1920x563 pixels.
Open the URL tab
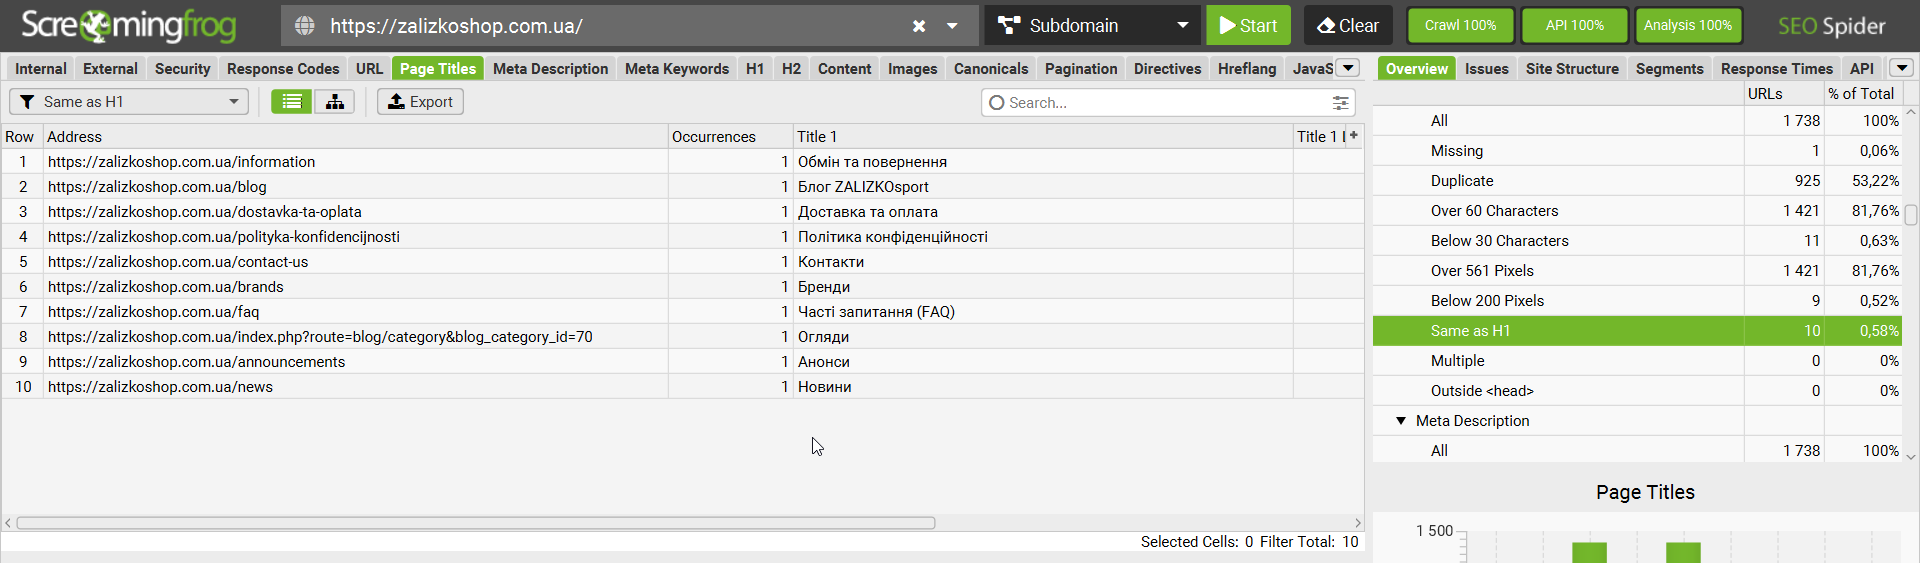pyautogui.click(x=369, y=68)
